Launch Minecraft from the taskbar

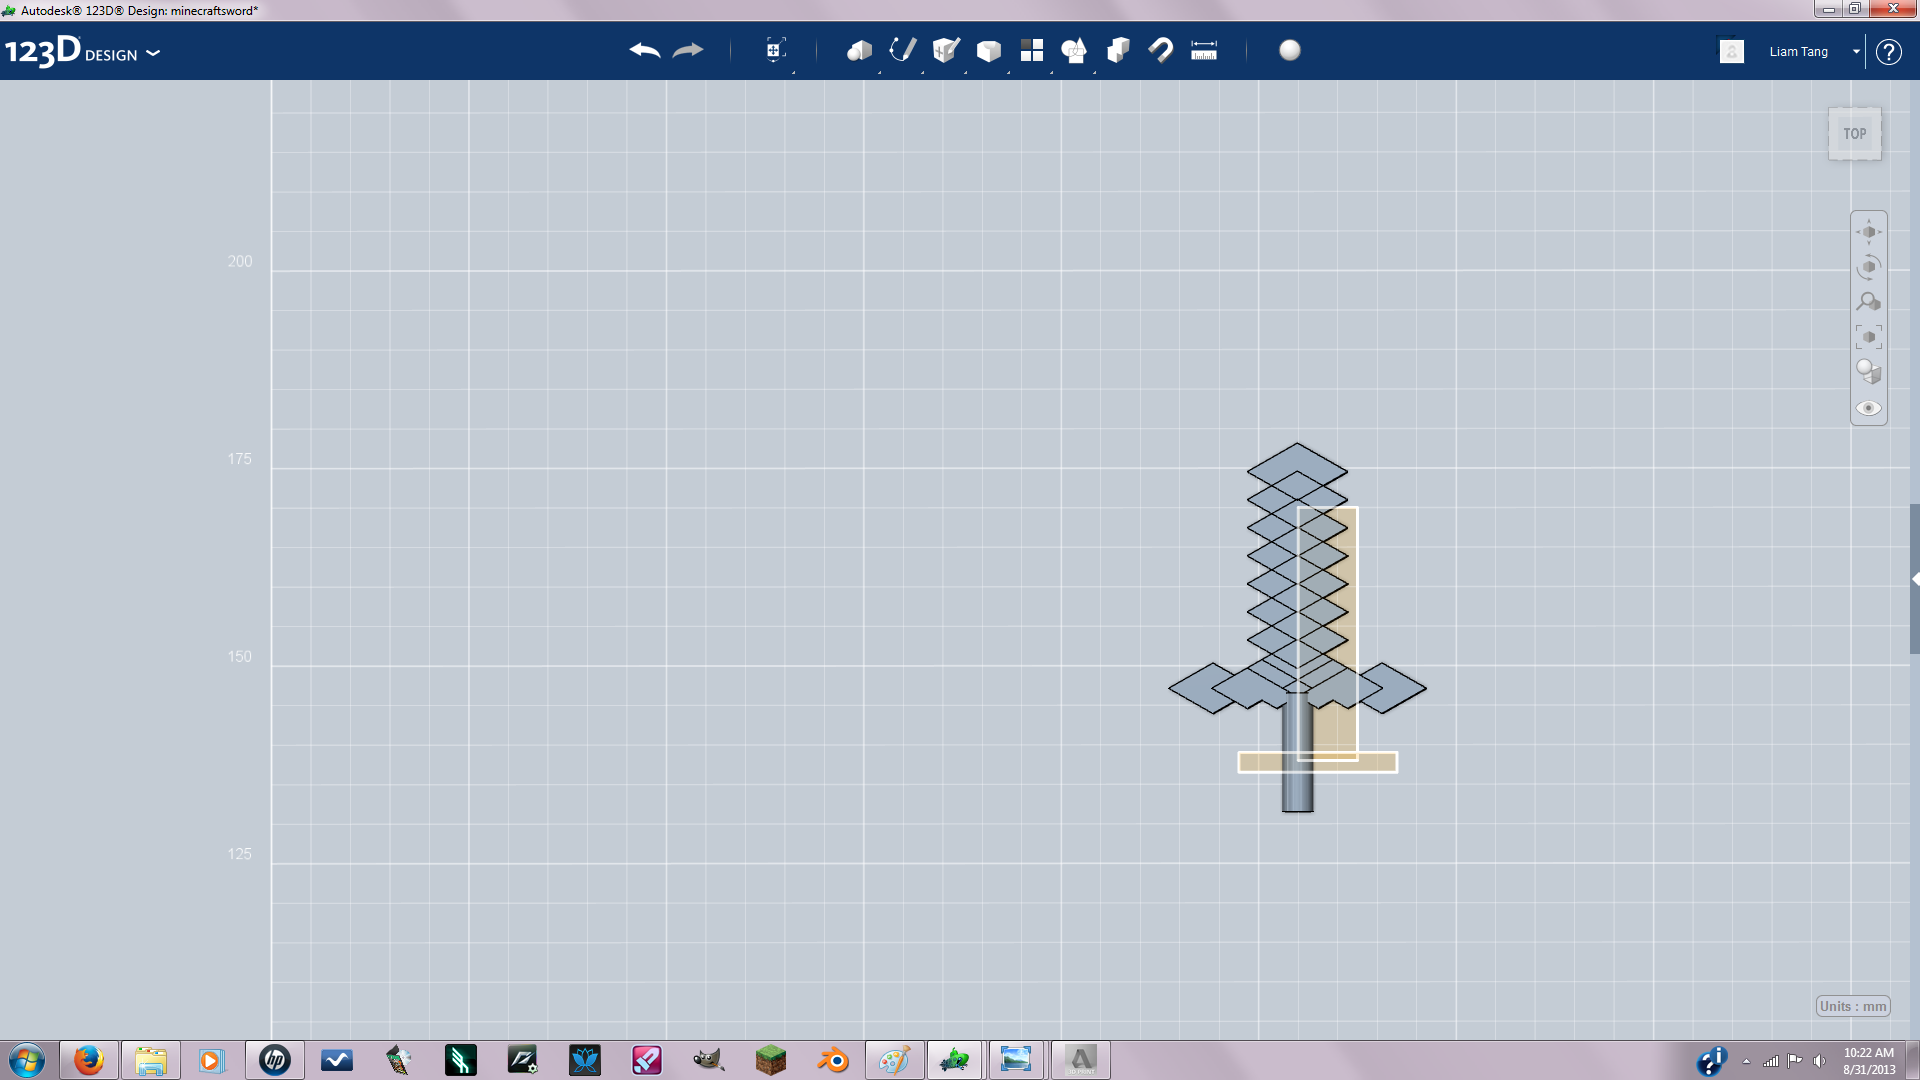pos(770,1060)
